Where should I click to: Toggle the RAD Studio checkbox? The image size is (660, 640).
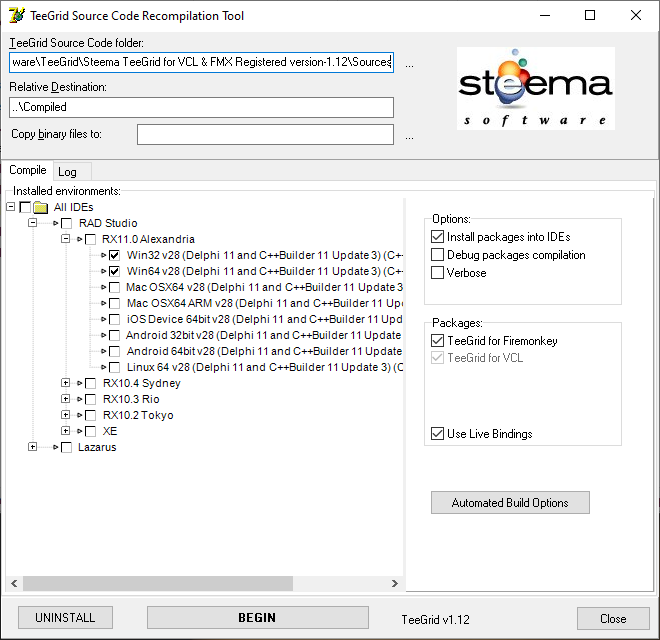pos(67,223)
